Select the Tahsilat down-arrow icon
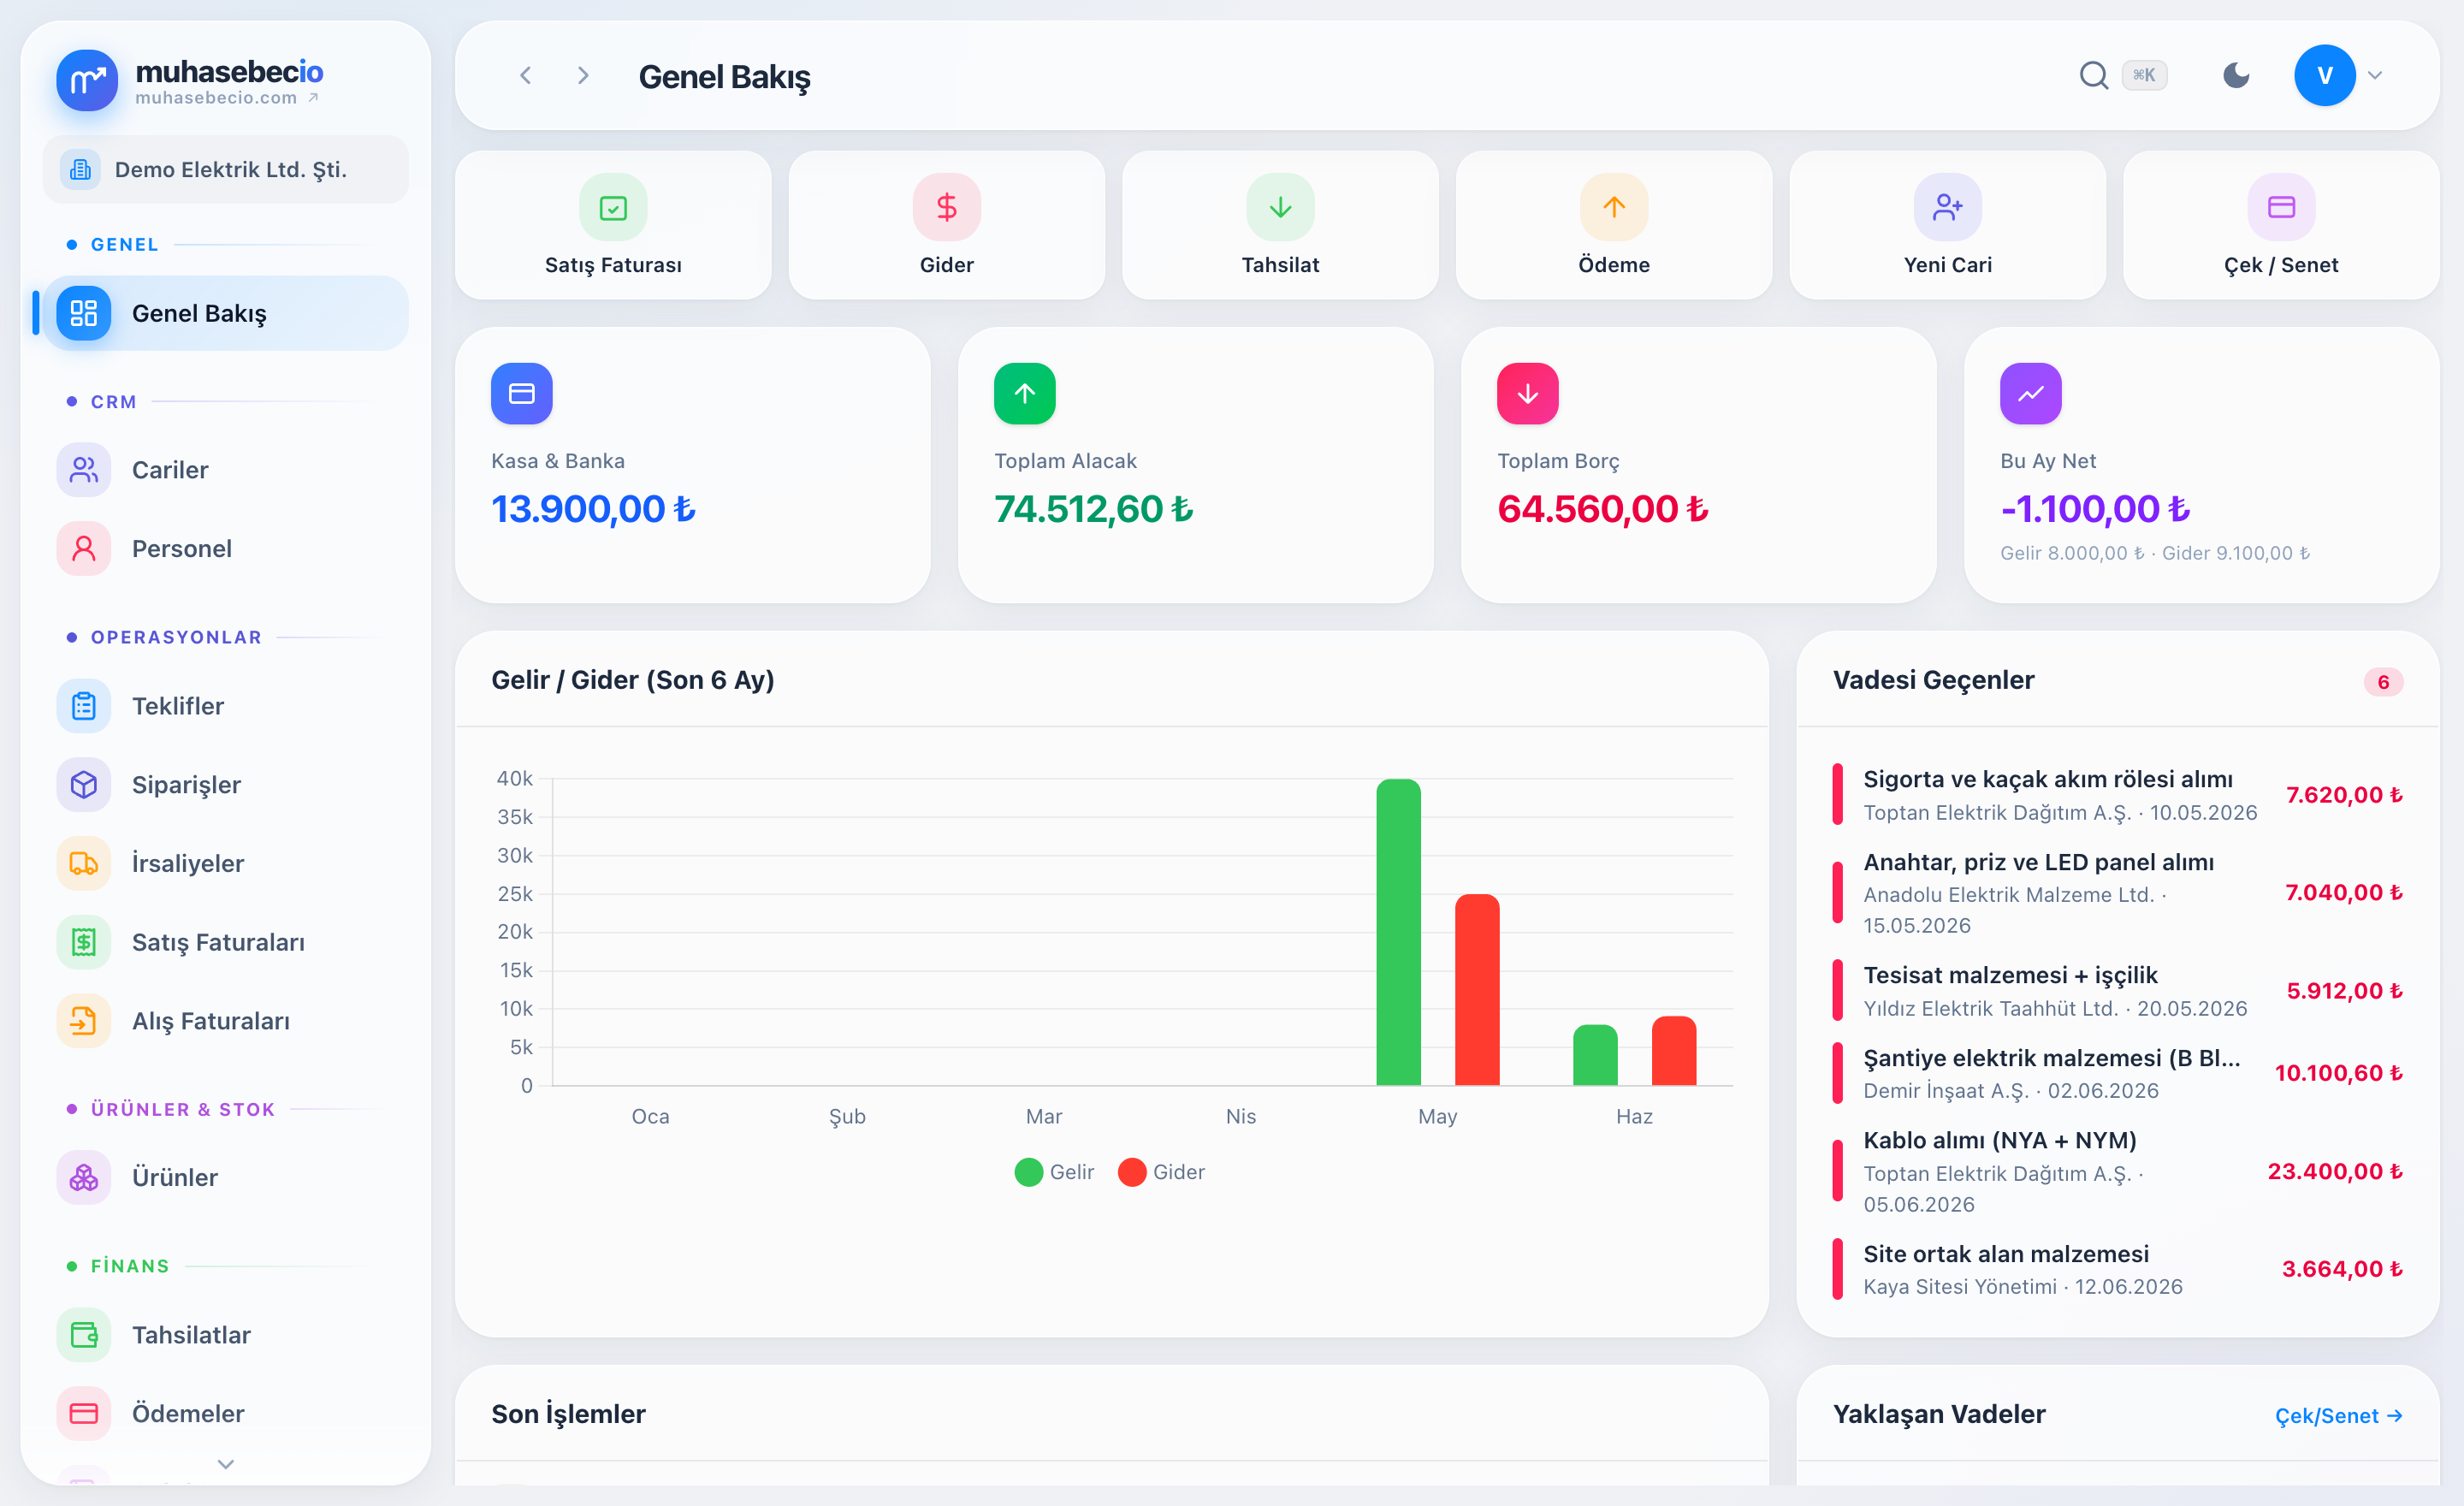The height and width of the screenshot is (1506, 2464). (1280, 207)
